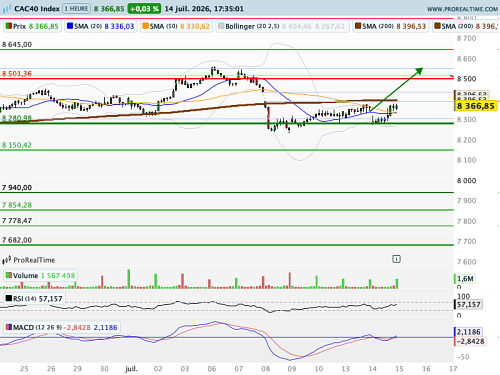The width and height of the screenshot is (500, 375).
Task: Click date 14 on the time axis
Action: point(372,369)
